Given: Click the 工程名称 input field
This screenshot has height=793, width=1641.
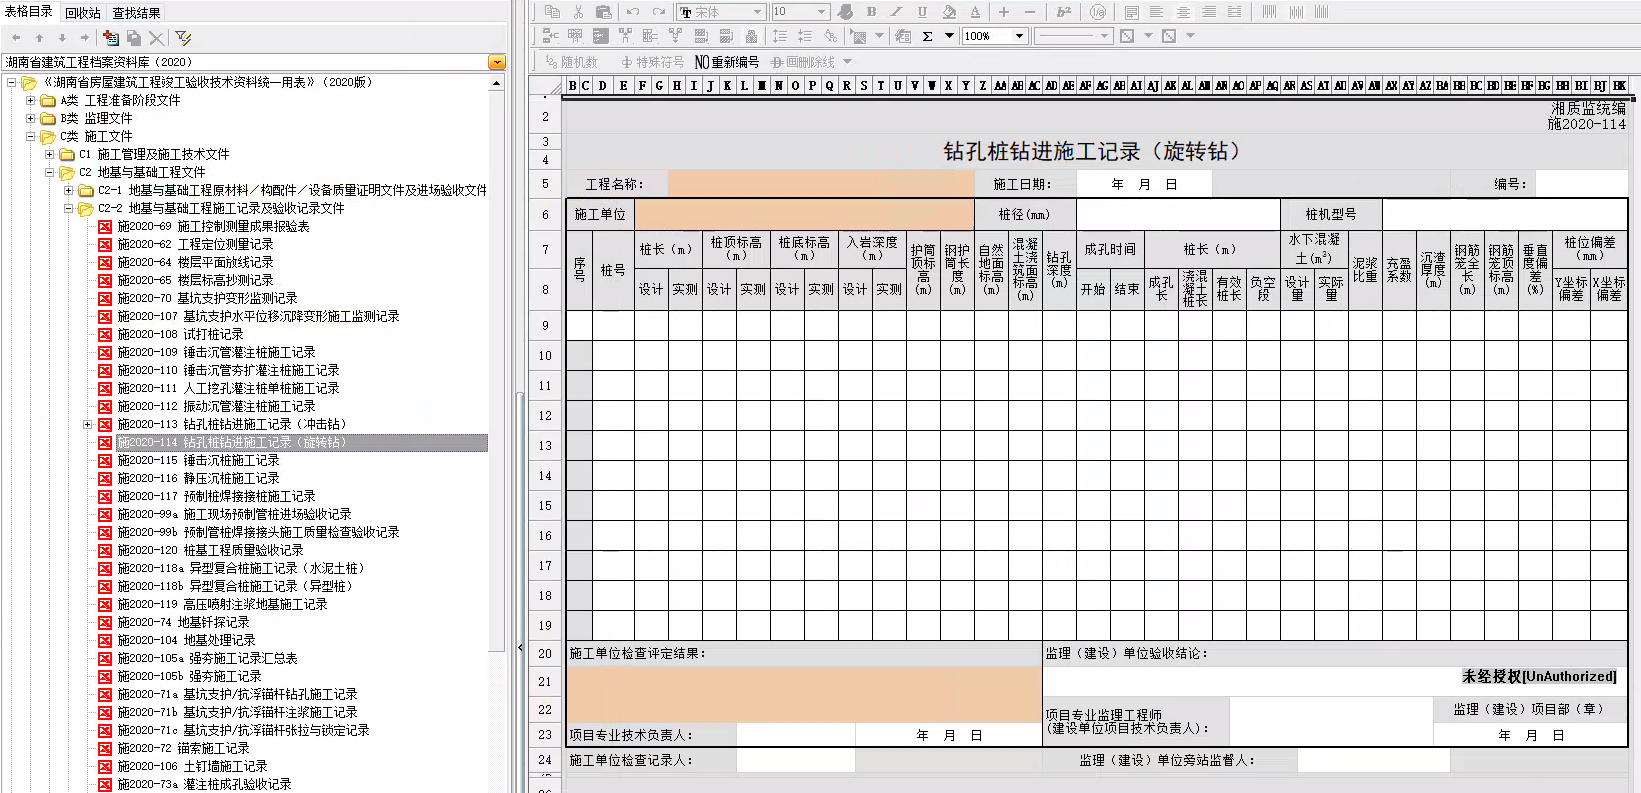Looking at the screenshot, I should (821, 184).
